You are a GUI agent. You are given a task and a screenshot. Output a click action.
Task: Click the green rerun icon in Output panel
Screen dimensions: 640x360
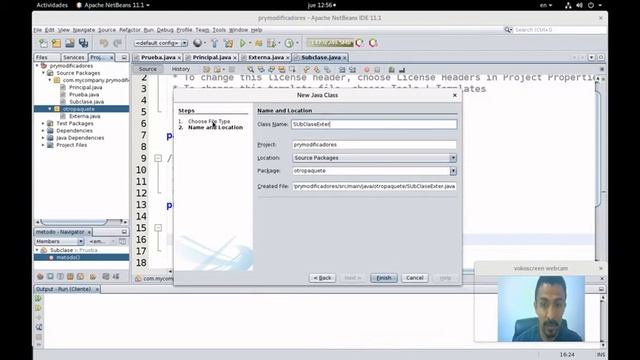pyautogui.click(x=38, y=298)
